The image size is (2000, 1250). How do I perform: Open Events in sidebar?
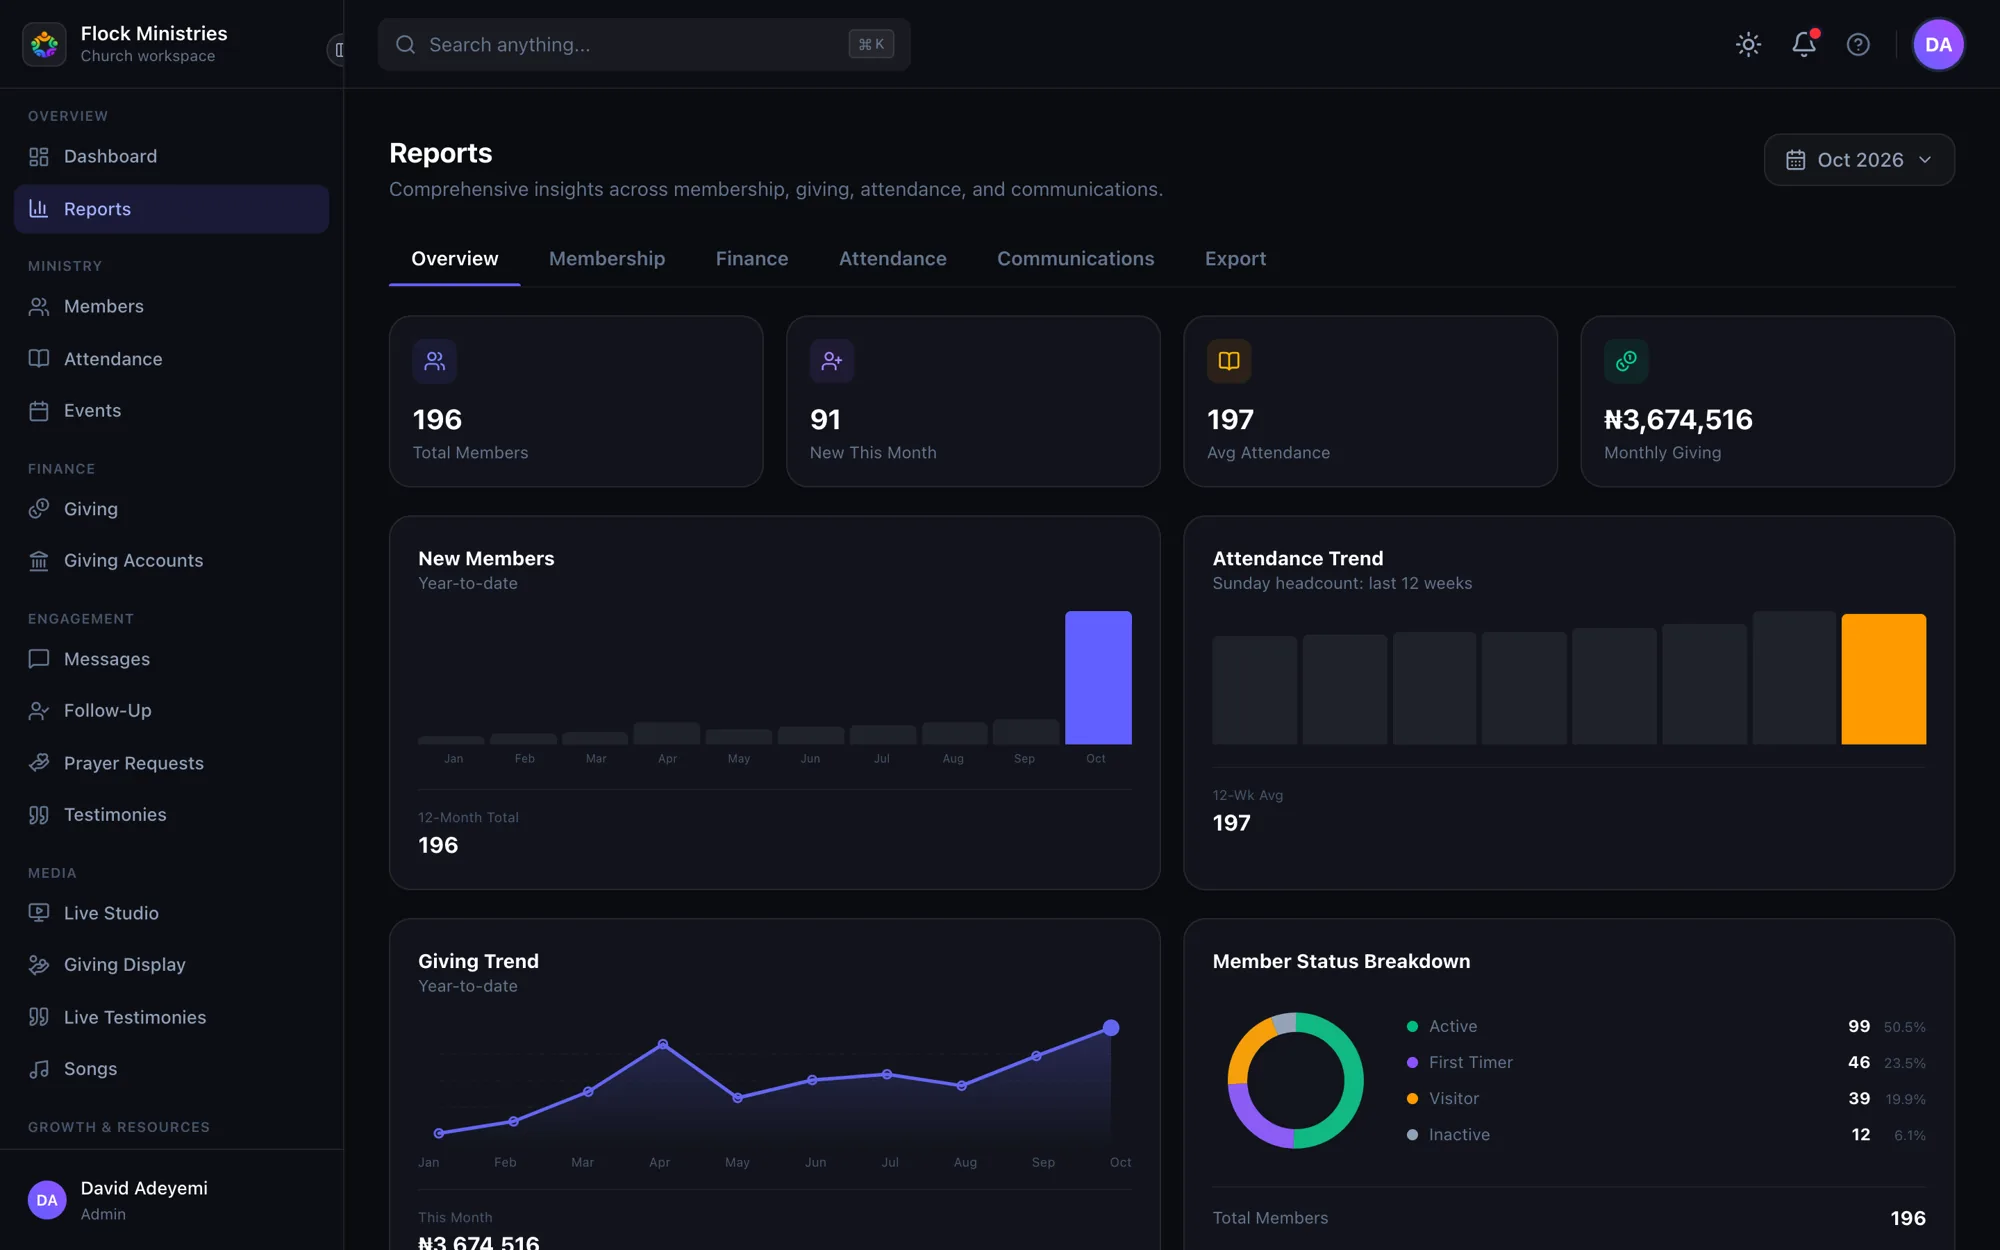pyautogui.click(x=171, y=410)
